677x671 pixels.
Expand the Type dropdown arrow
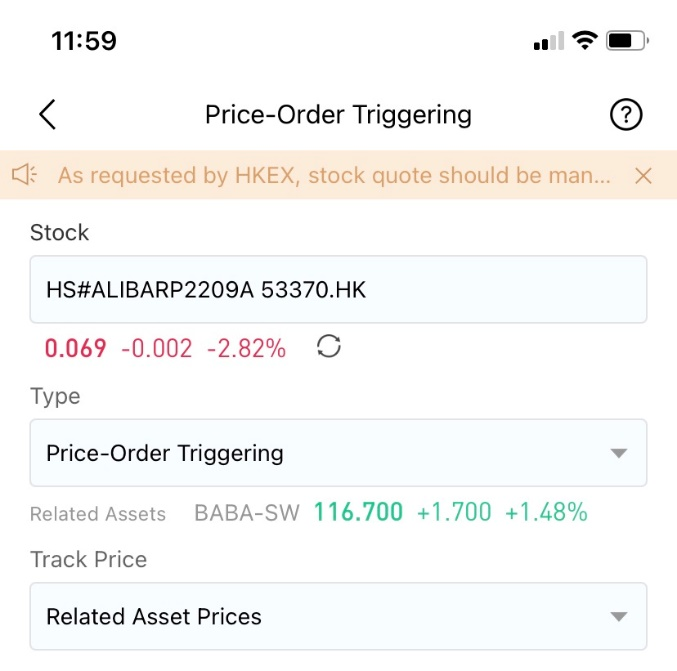pyautogui.click(x=618, y=453)
